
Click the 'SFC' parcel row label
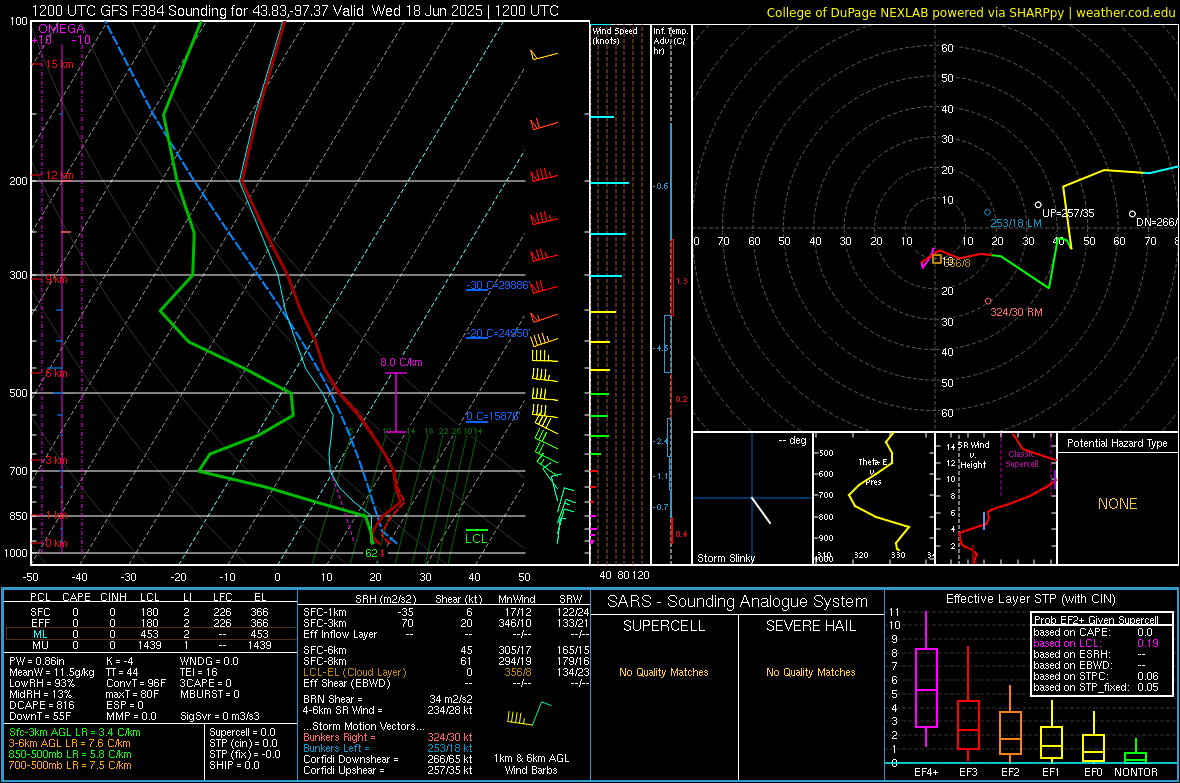click(40, 612)
